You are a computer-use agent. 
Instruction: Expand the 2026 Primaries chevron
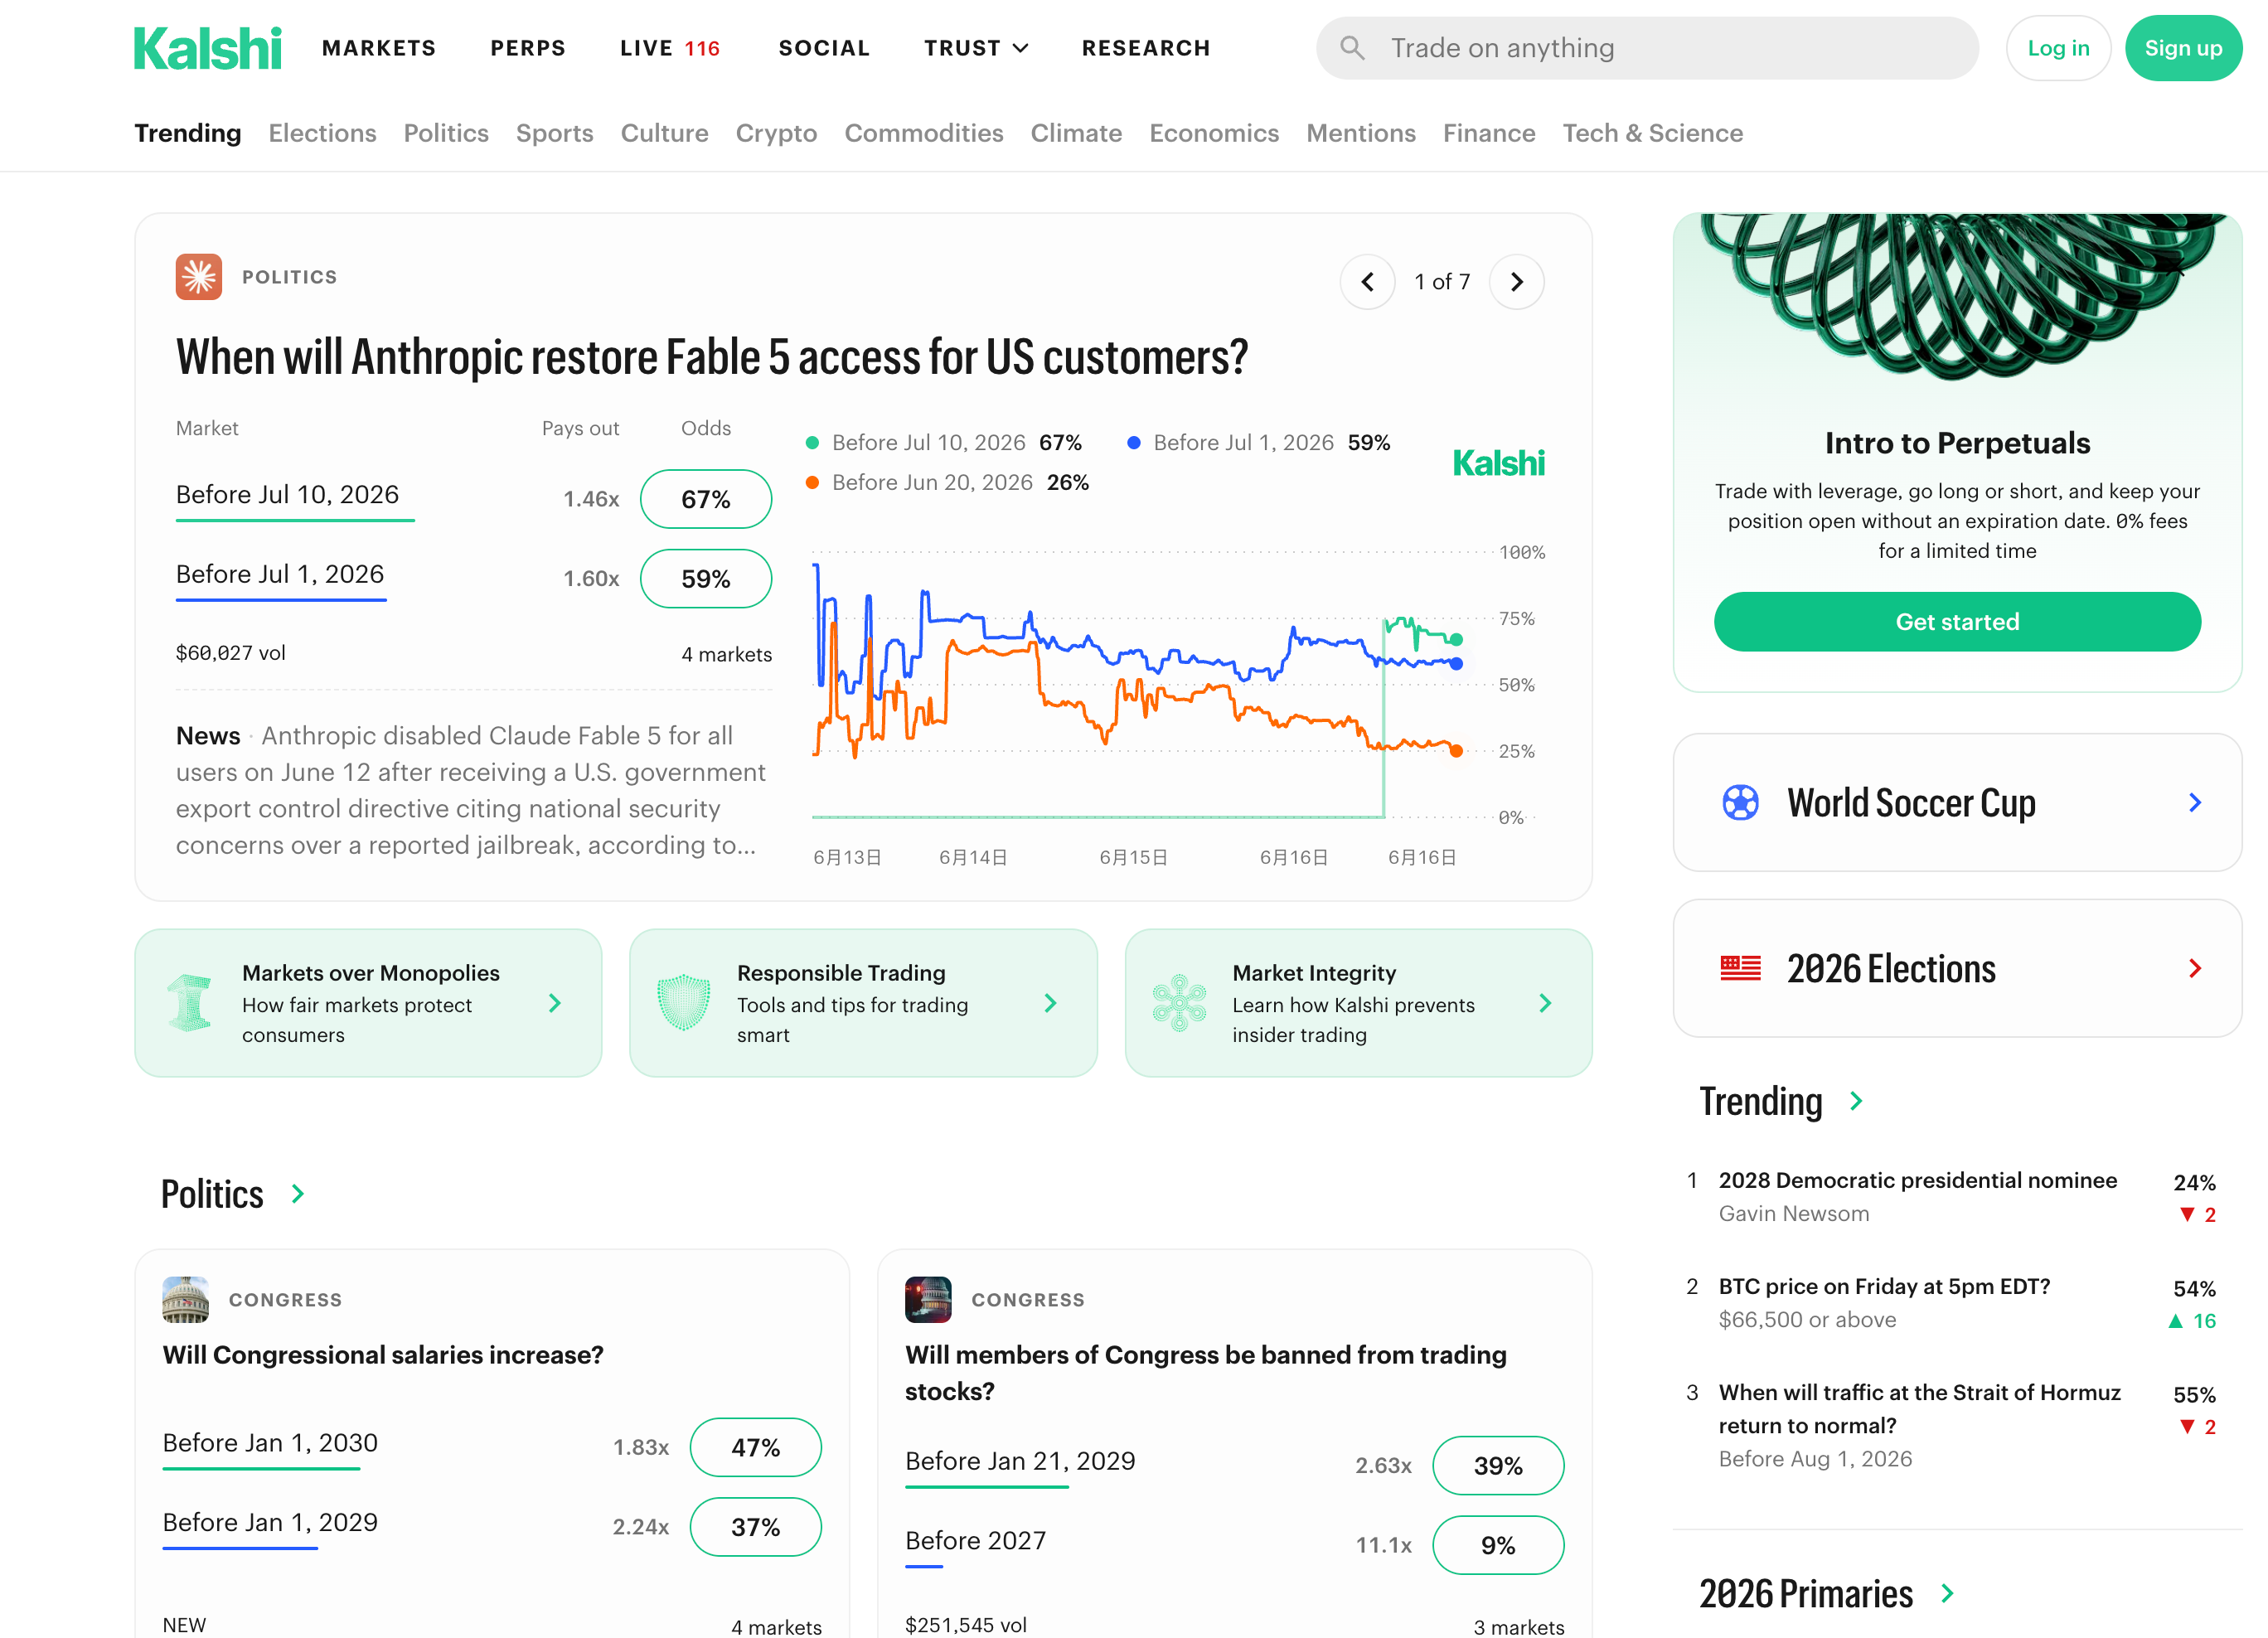1947,1593
